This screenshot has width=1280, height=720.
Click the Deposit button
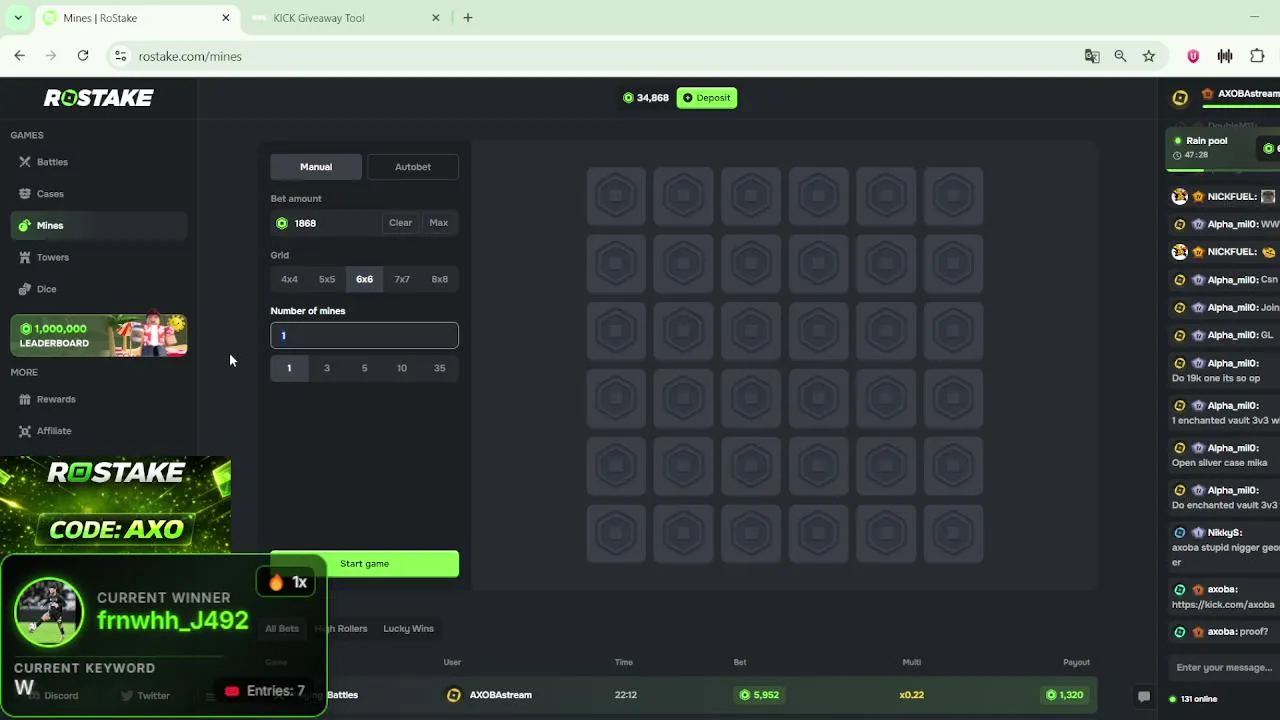[x=707, y=98]
